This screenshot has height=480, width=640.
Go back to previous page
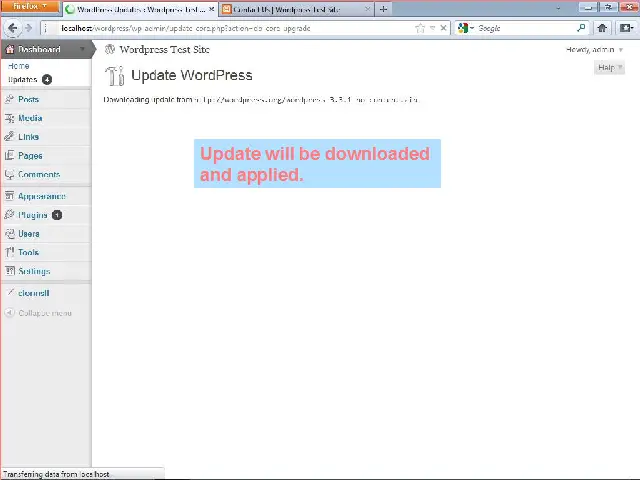click(12, 28)
